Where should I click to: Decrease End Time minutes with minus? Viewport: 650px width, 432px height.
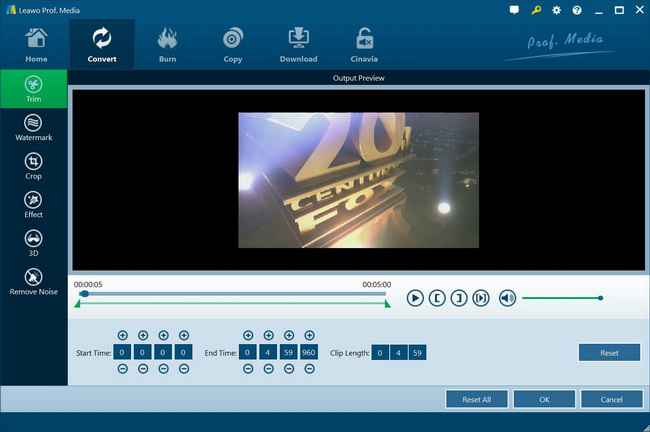(x=269, y=369)
